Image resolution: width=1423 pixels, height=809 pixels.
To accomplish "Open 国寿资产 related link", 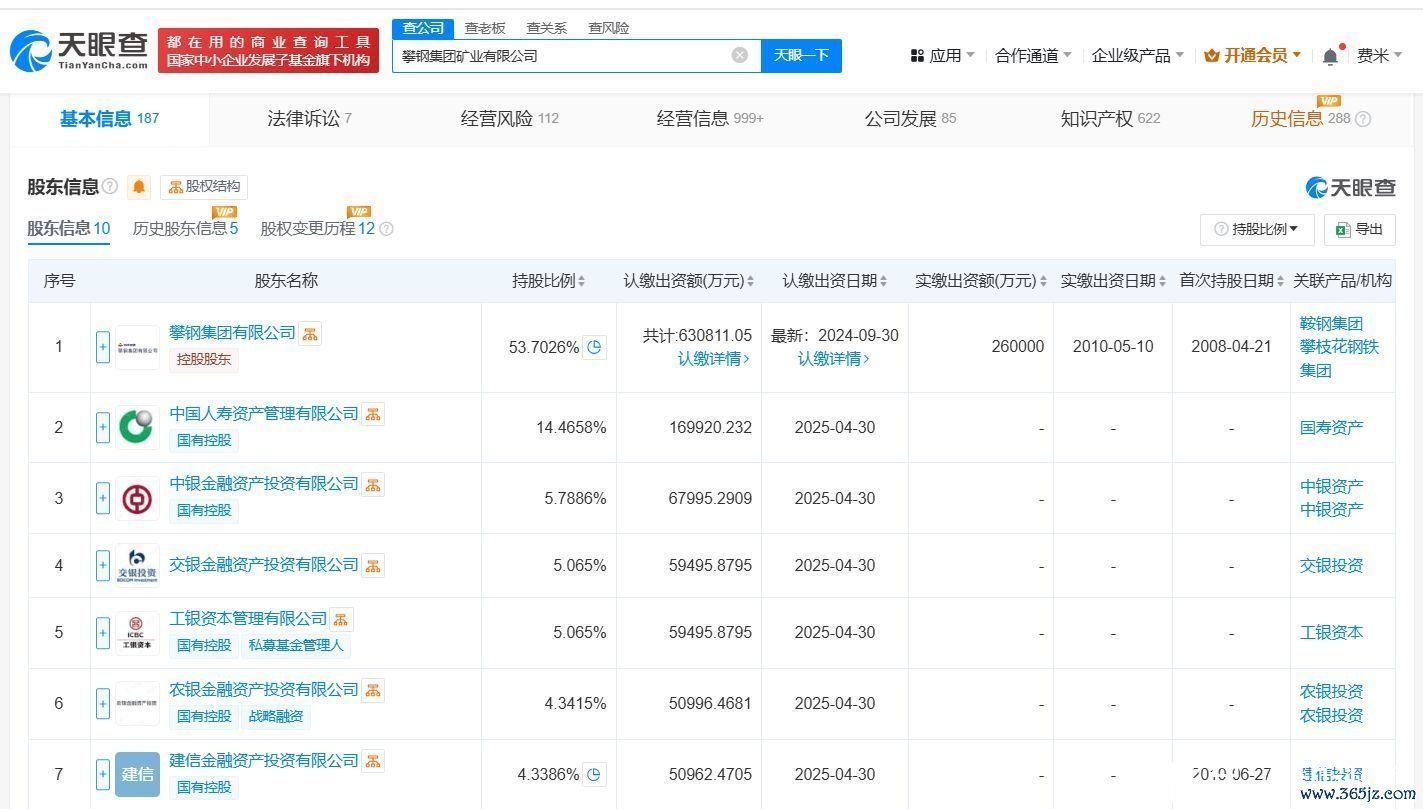I will click(1331, 428).
